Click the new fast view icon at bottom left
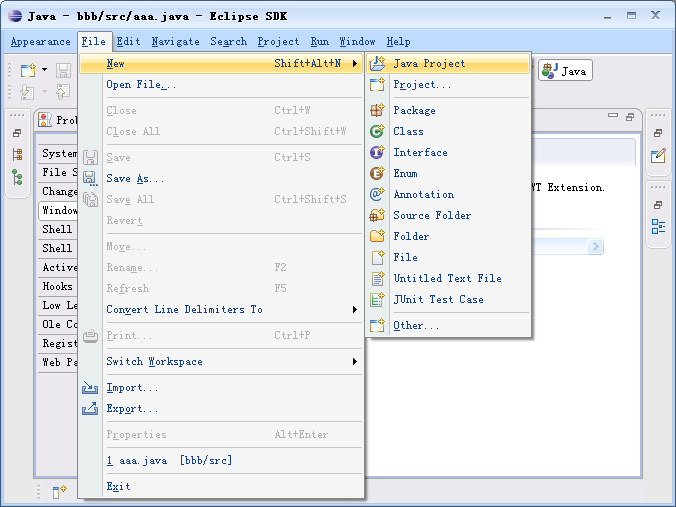Viewport: 676px width, 507px height. 59,491
